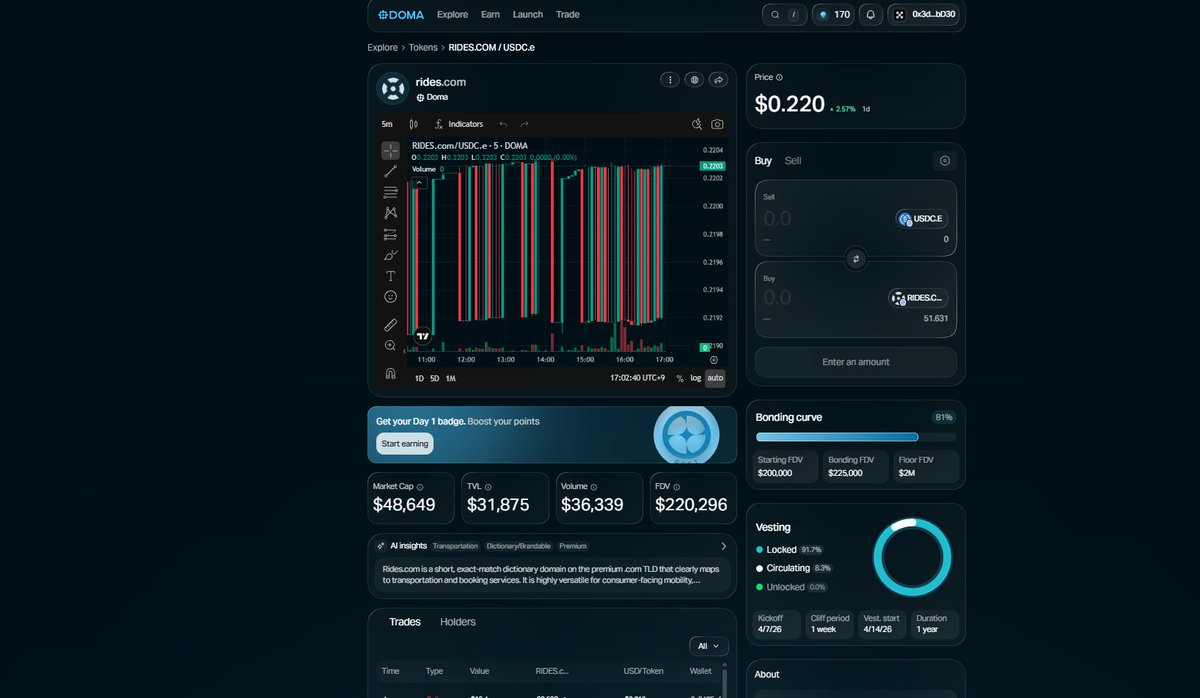Select the Fibonacci retracement lines tool

390,192
